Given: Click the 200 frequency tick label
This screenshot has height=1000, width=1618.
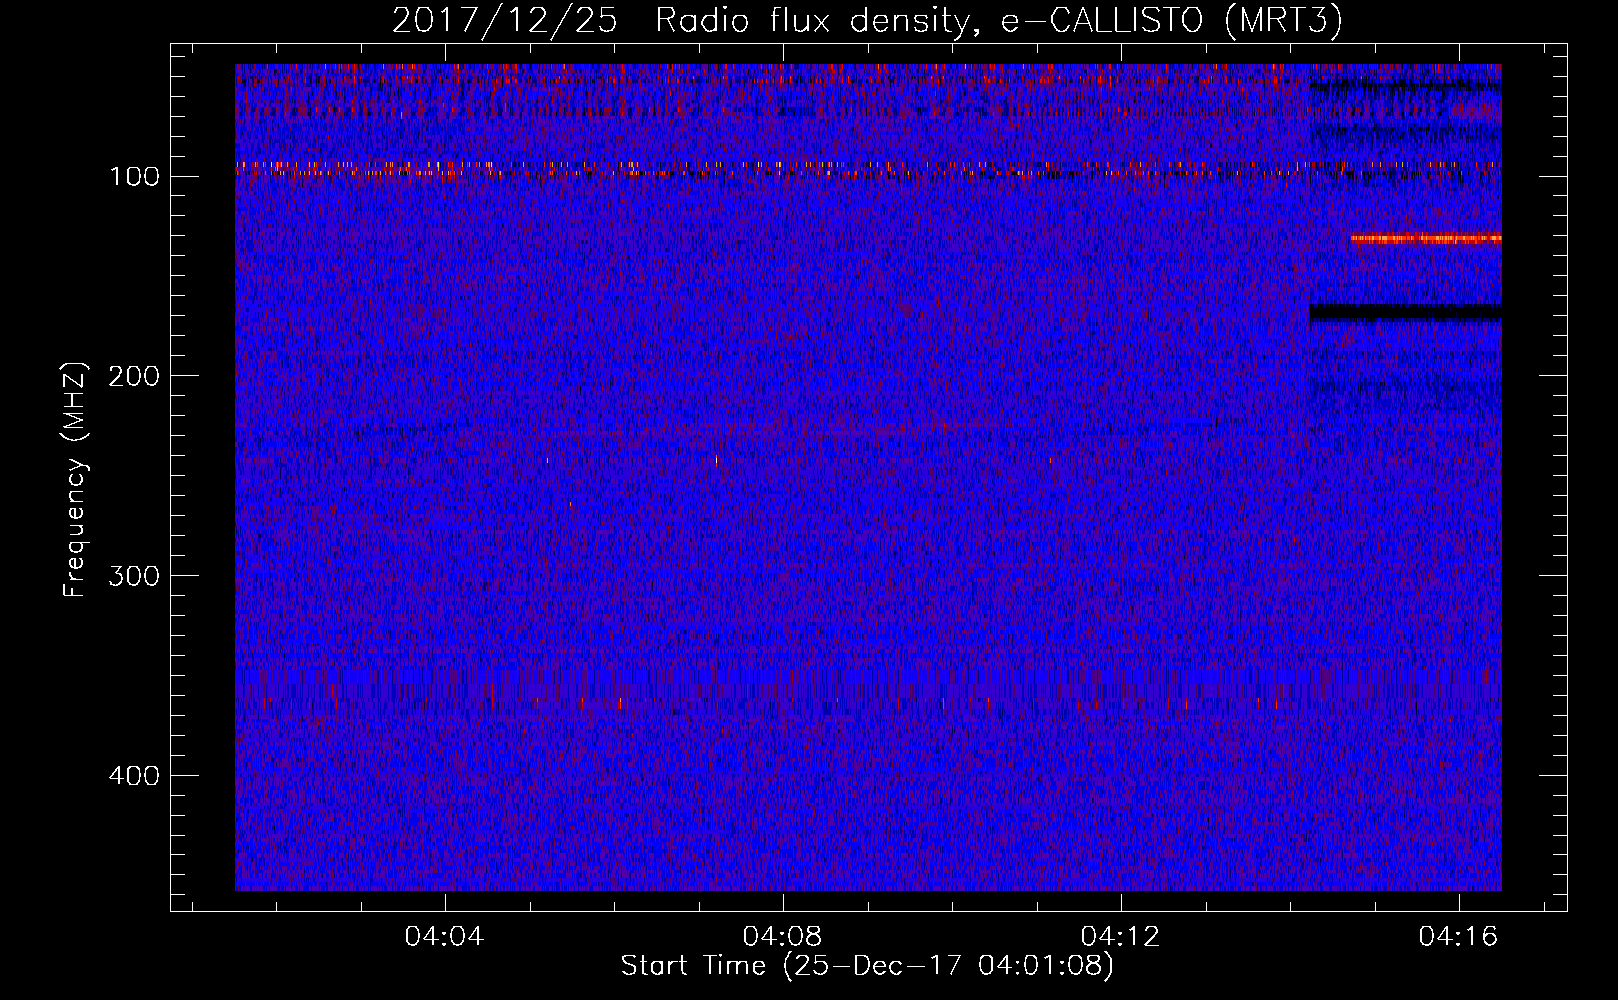Looking at the screenshot, I should tap(135, 376).
